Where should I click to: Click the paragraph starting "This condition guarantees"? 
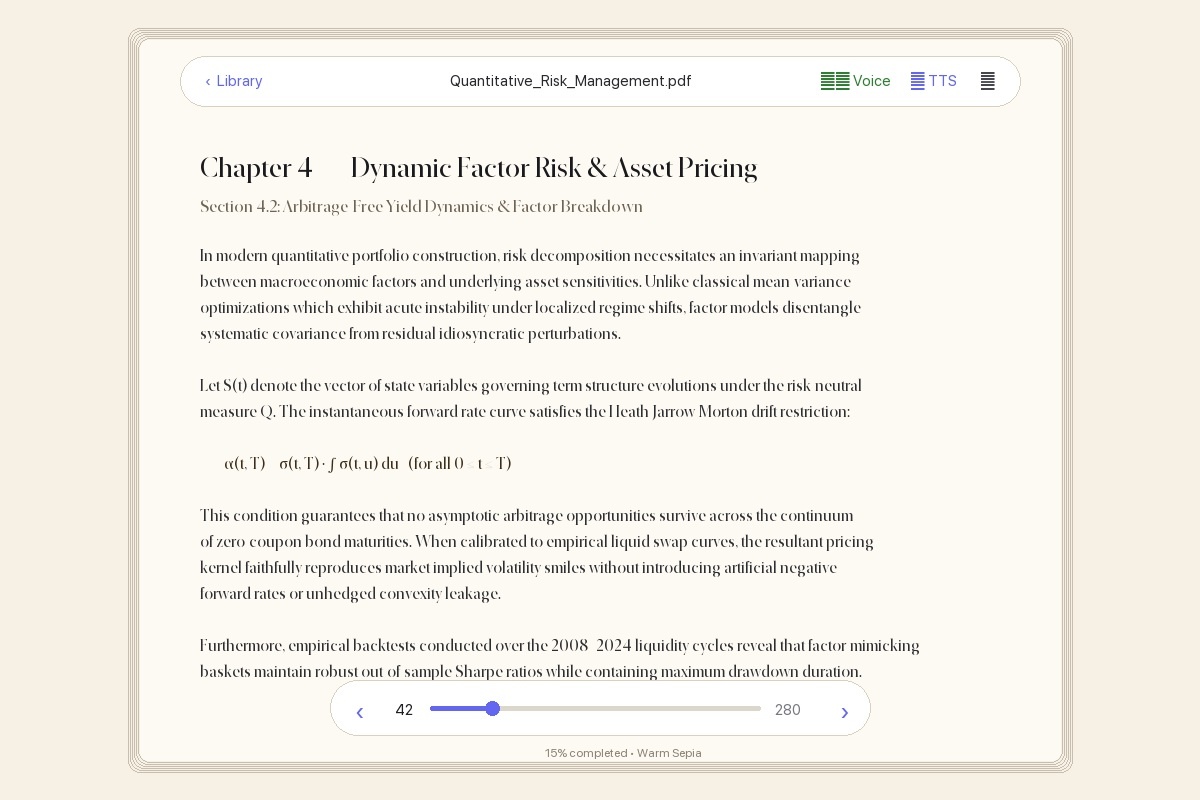(536, 555)
